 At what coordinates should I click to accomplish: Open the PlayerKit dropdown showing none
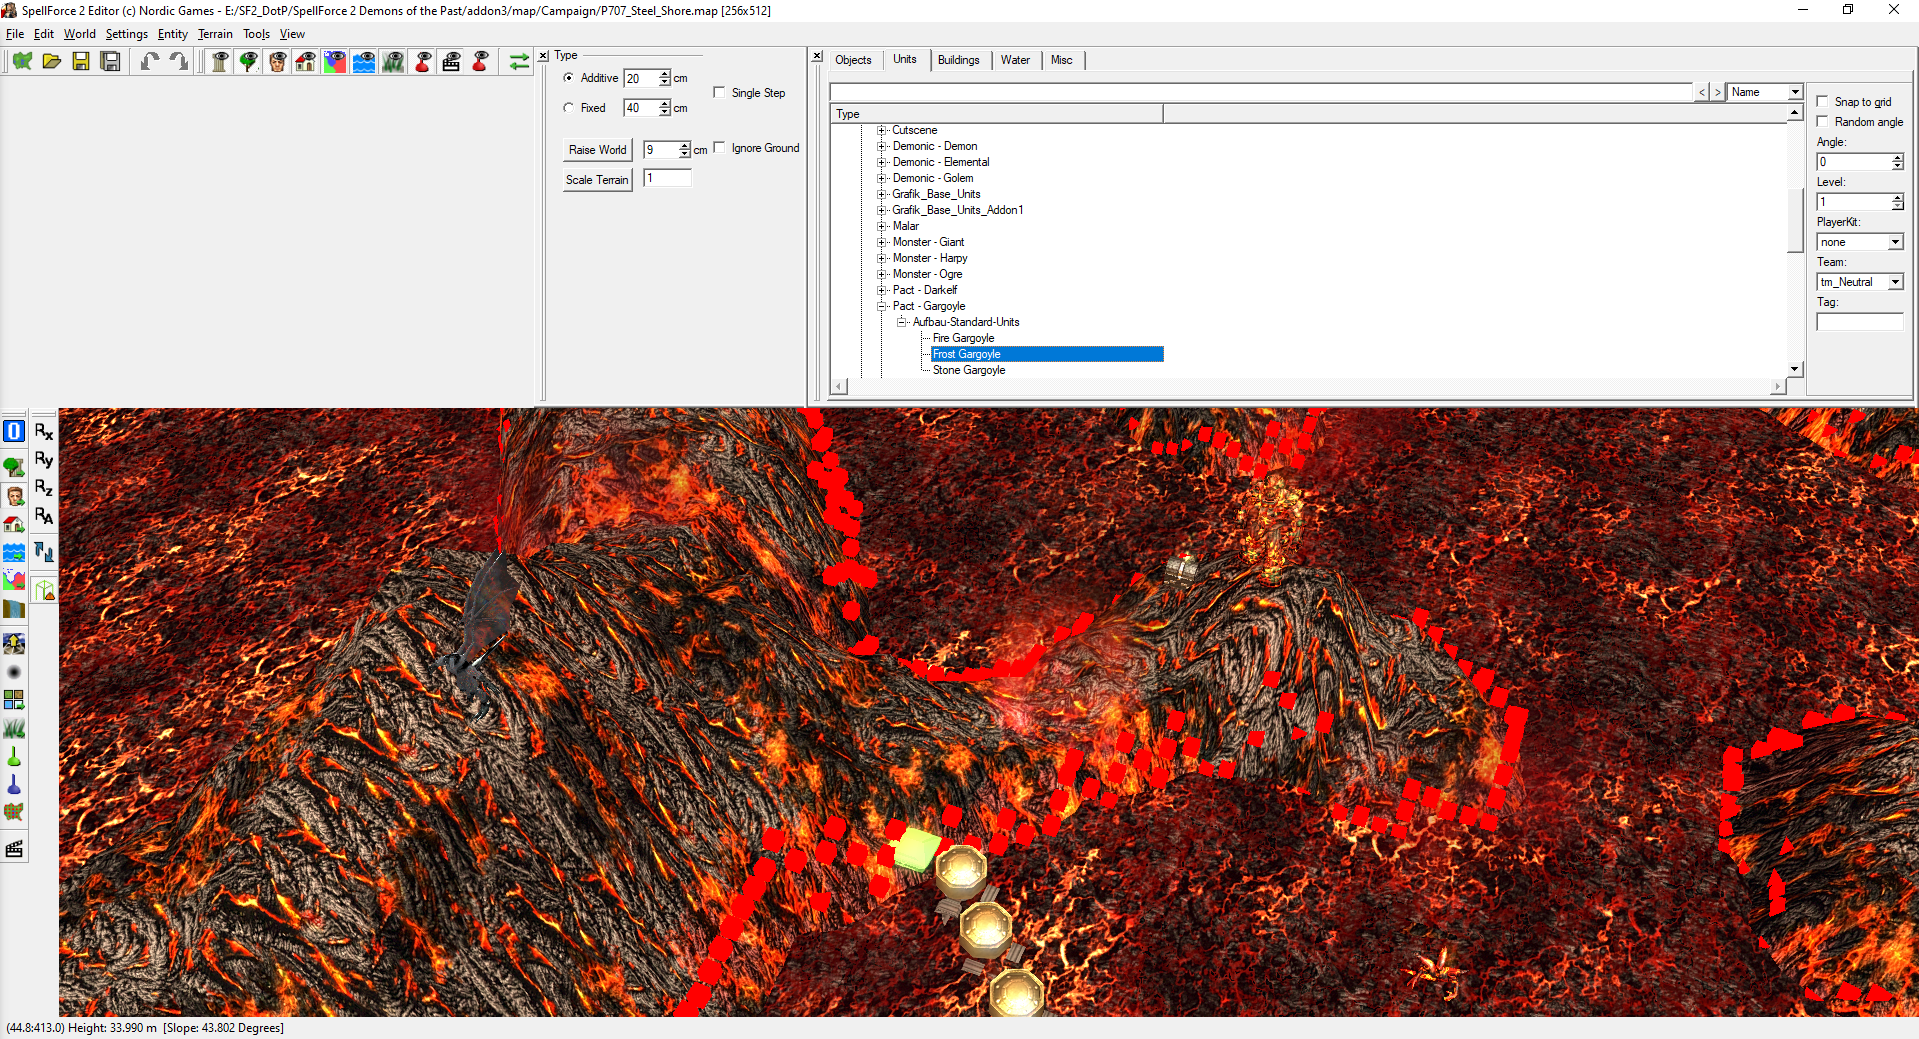[x=1895, y=242]
